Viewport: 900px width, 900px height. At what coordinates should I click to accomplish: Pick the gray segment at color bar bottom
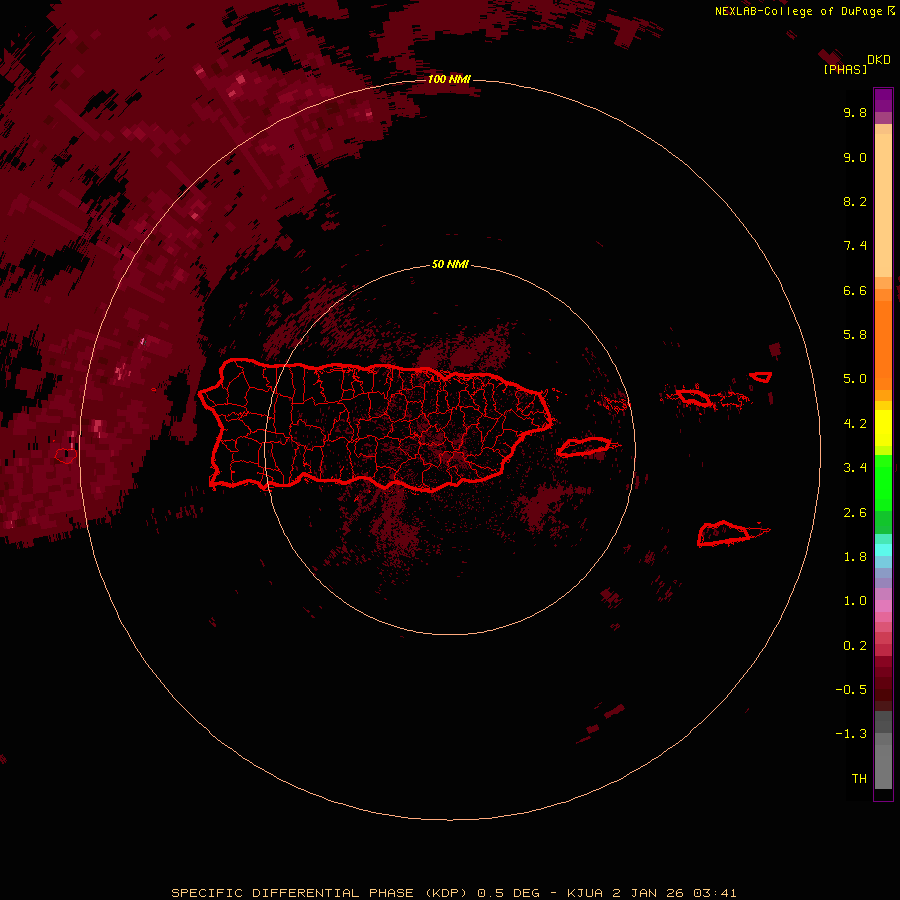coord(883,766)
